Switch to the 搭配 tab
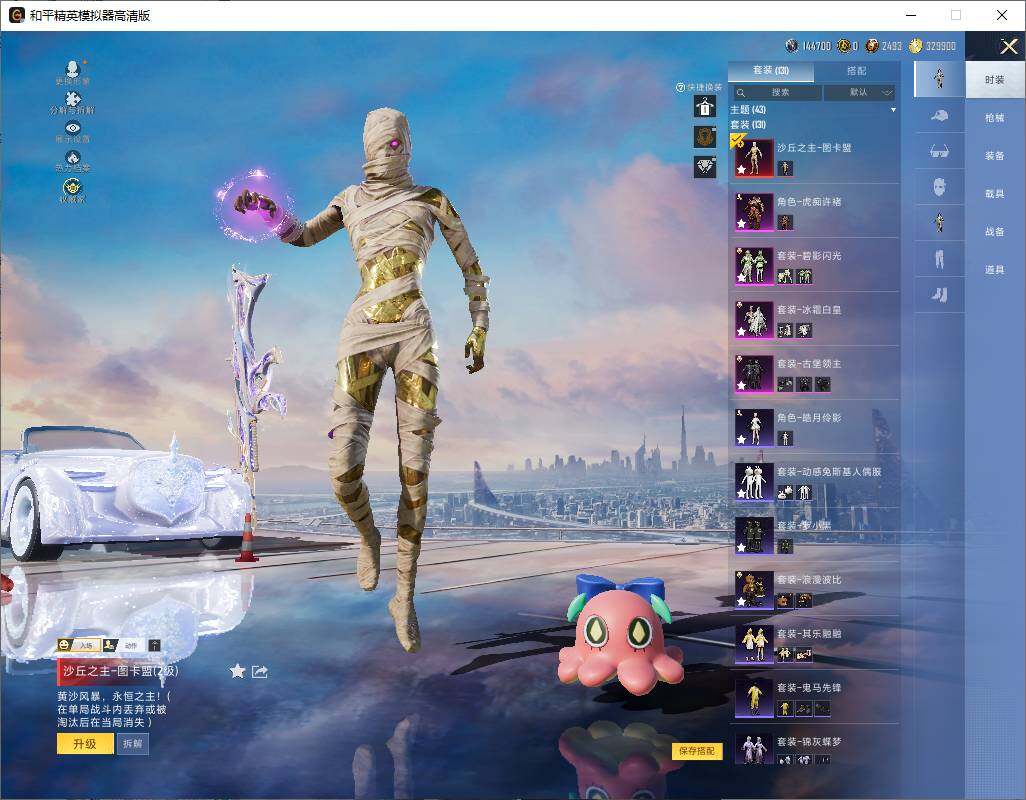 pos(857,71)
